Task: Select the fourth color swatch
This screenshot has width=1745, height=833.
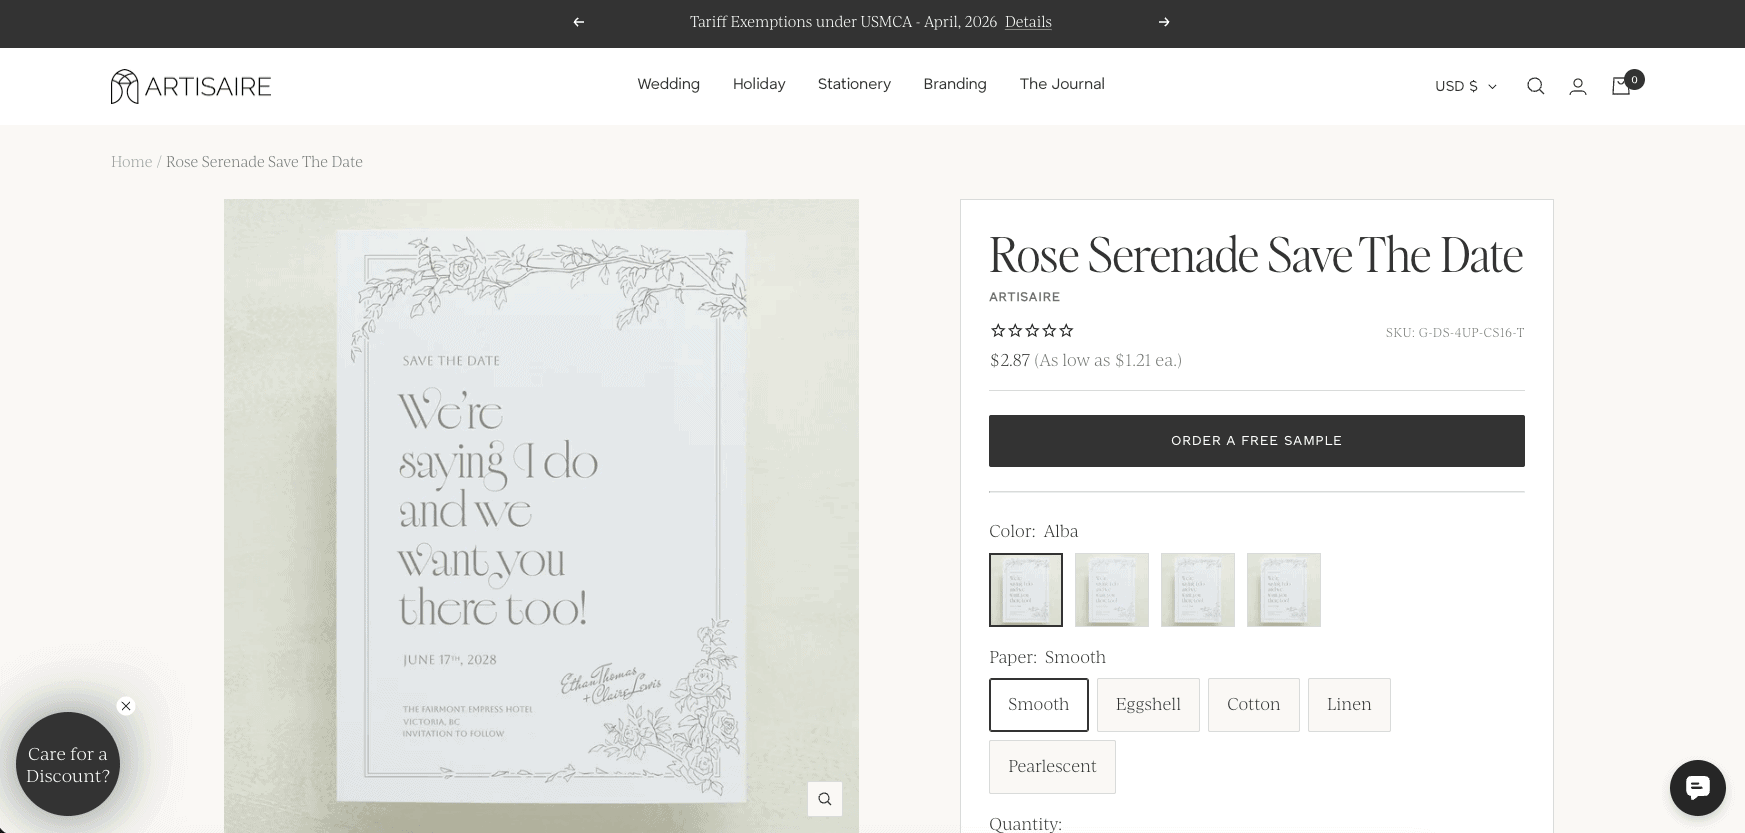Action: point(1284,590)
